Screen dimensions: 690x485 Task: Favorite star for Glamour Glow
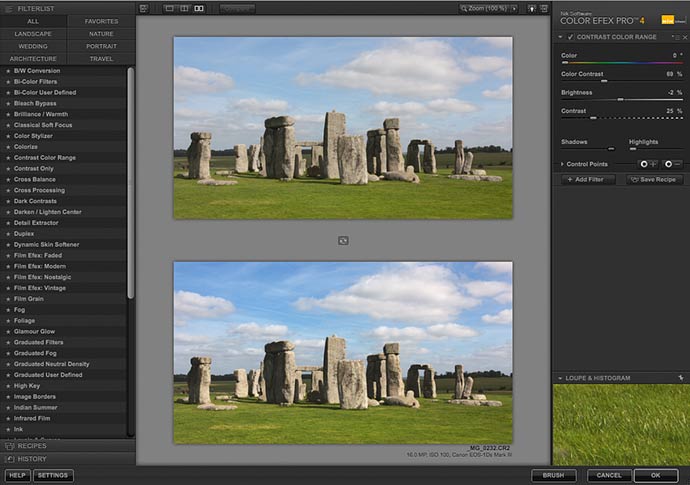click(x=8, y=331)
